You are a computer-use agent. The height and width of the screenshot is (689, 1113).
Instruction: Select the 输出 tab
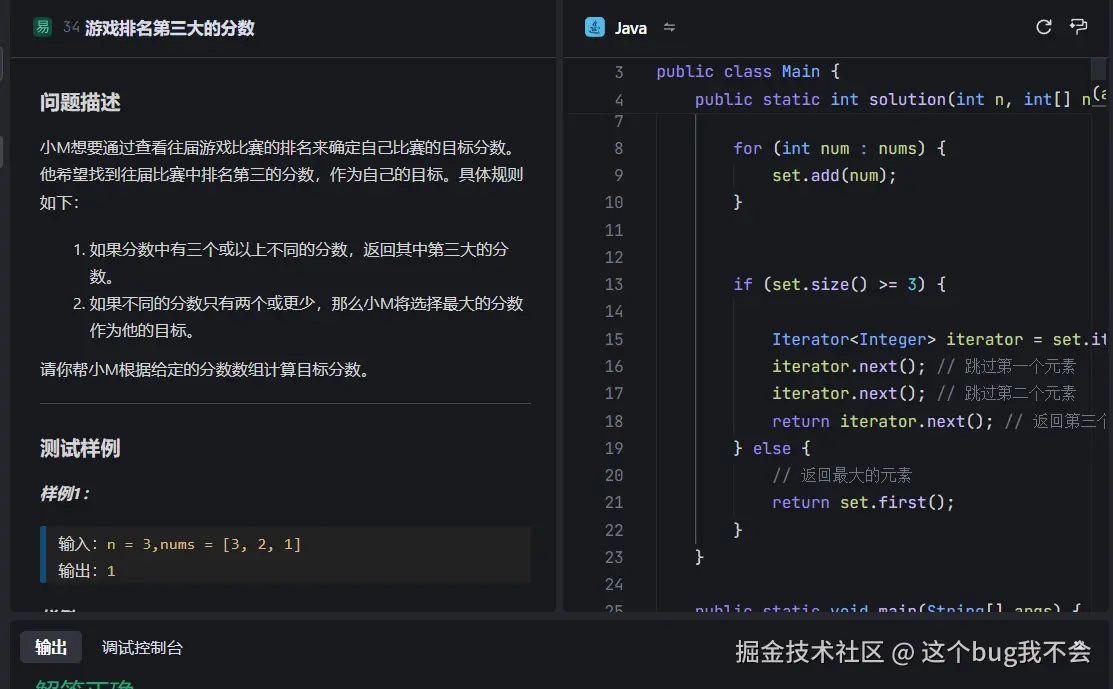[50, 647]
